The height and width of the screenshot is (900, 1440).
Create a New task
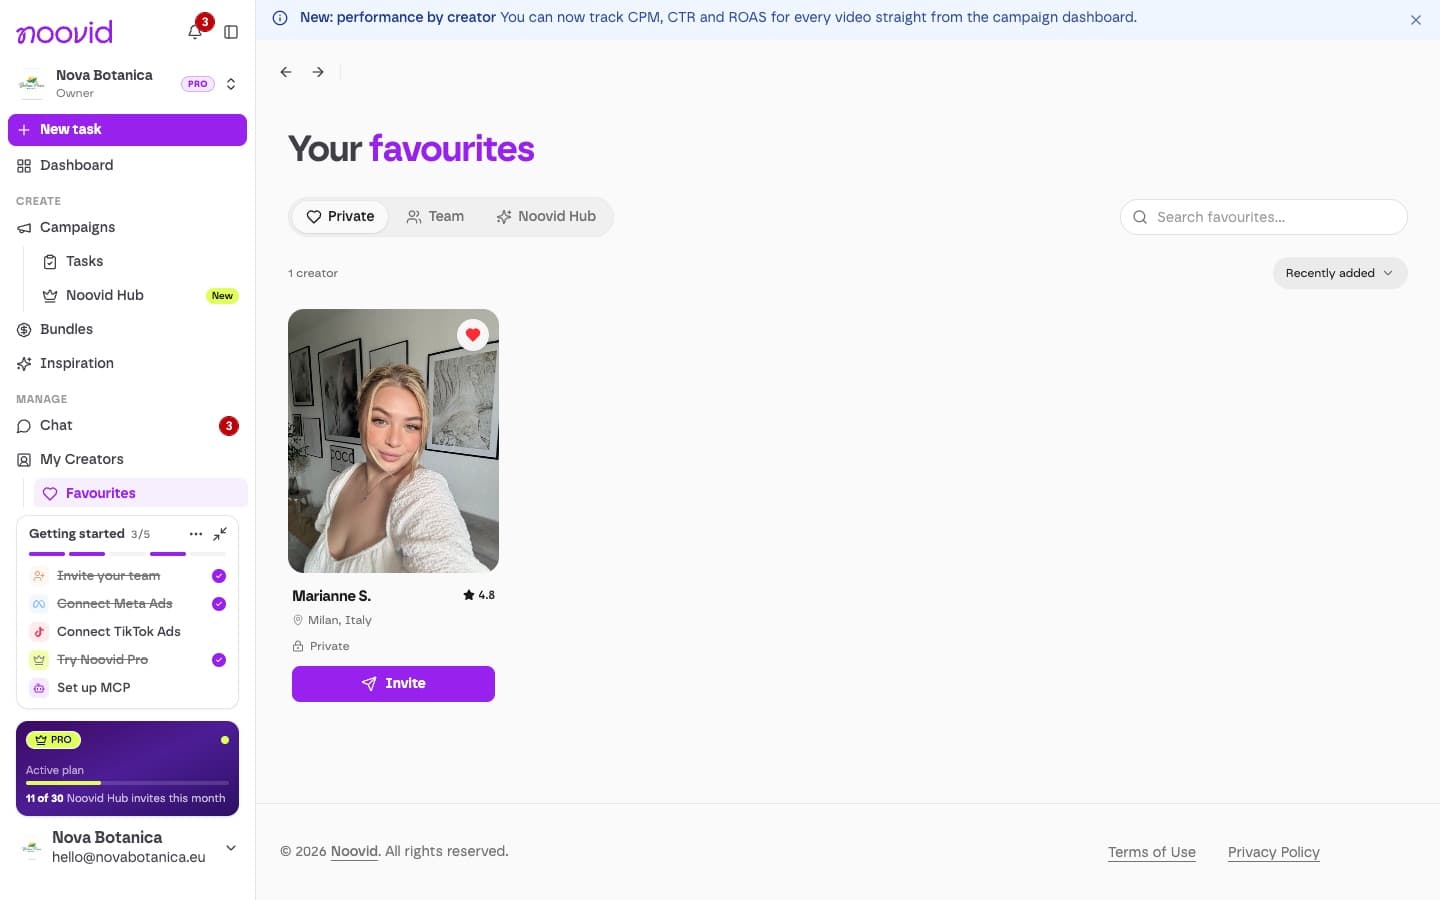pos(127,130)
